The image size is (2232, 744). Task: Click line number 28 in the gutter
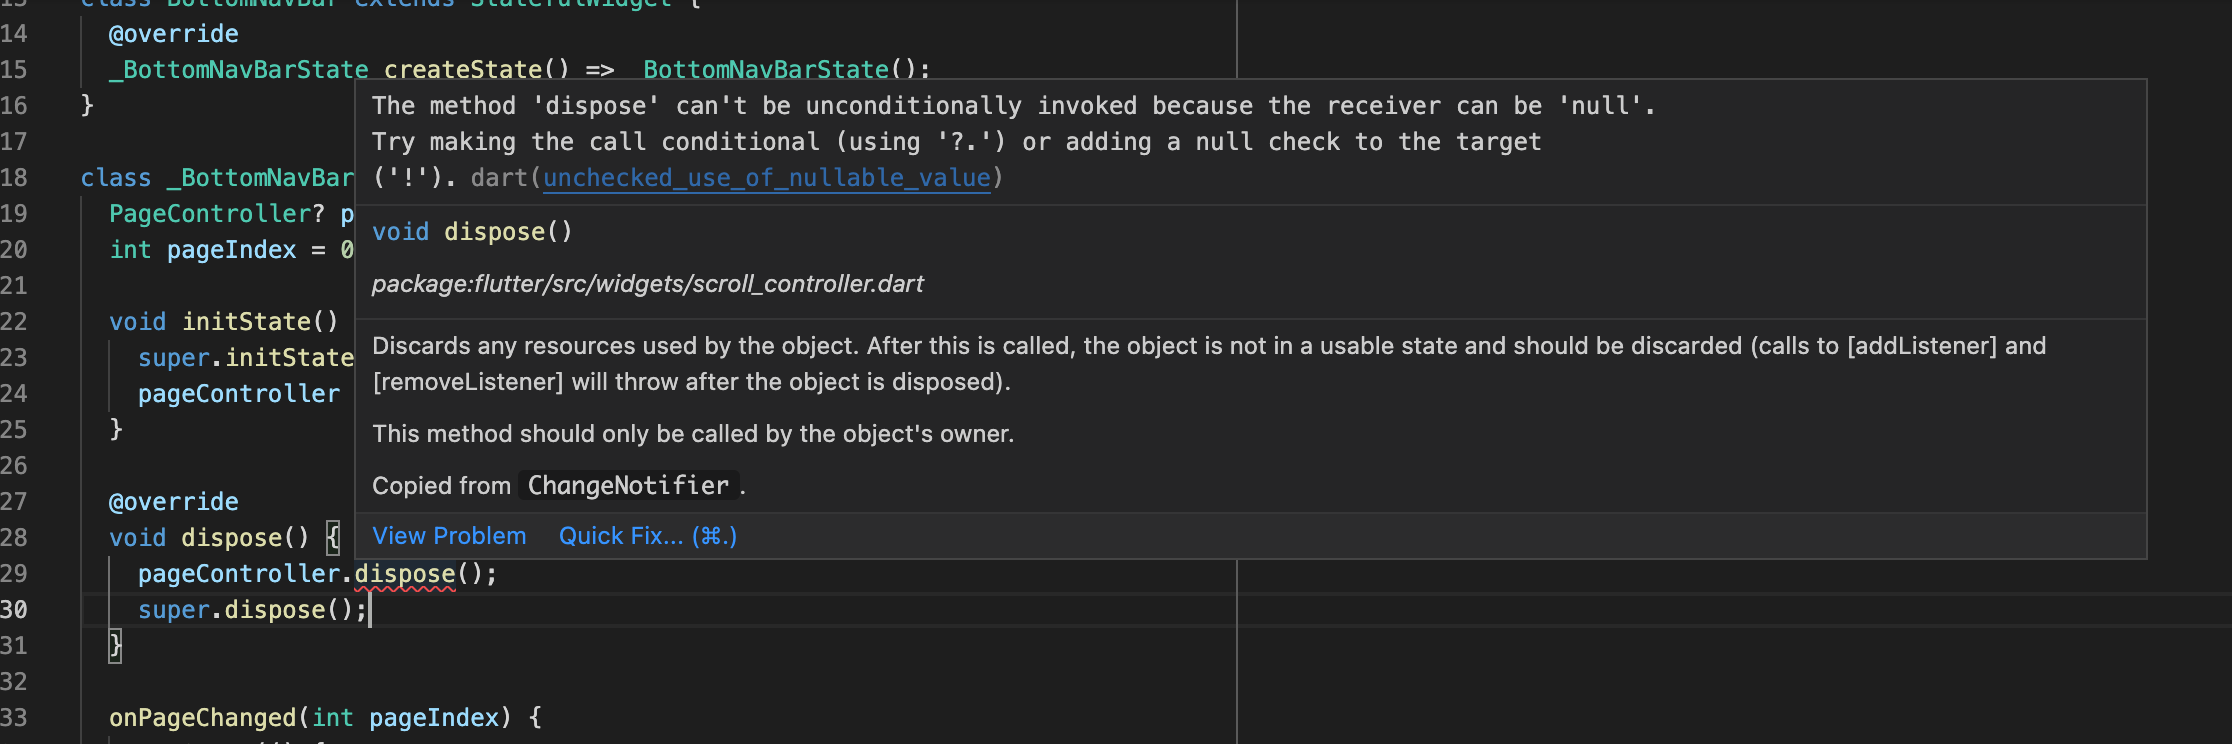14,538
